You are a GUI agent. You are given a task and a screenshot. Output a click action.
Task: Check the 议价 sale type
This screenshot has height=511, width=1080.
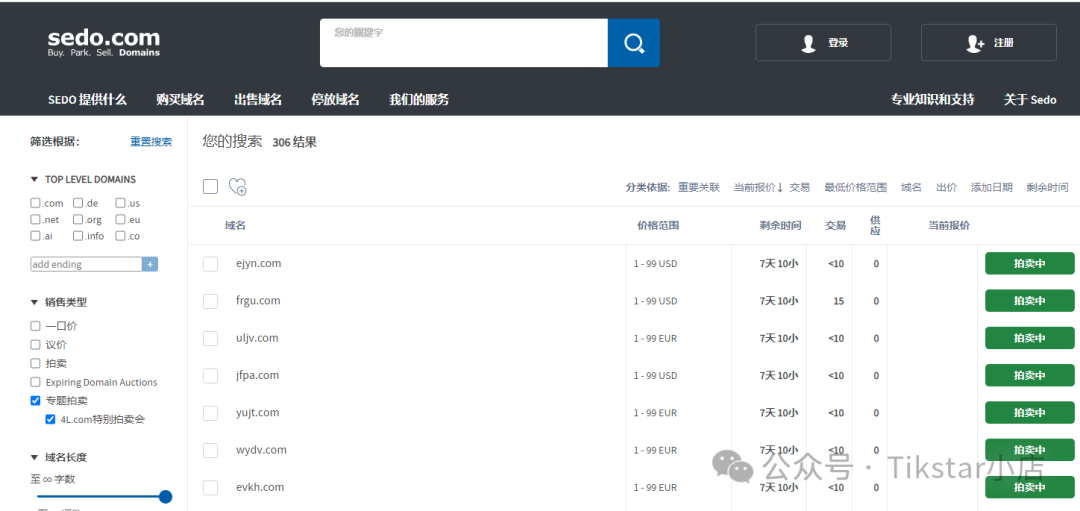coord(35,345)
